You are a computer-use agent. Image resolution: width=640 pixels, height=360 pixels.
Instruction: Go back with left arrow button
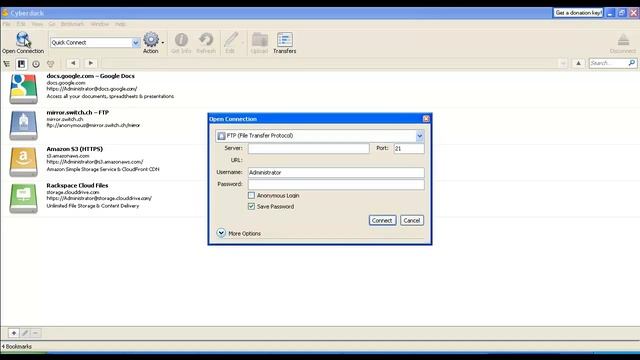click(73, 63)
